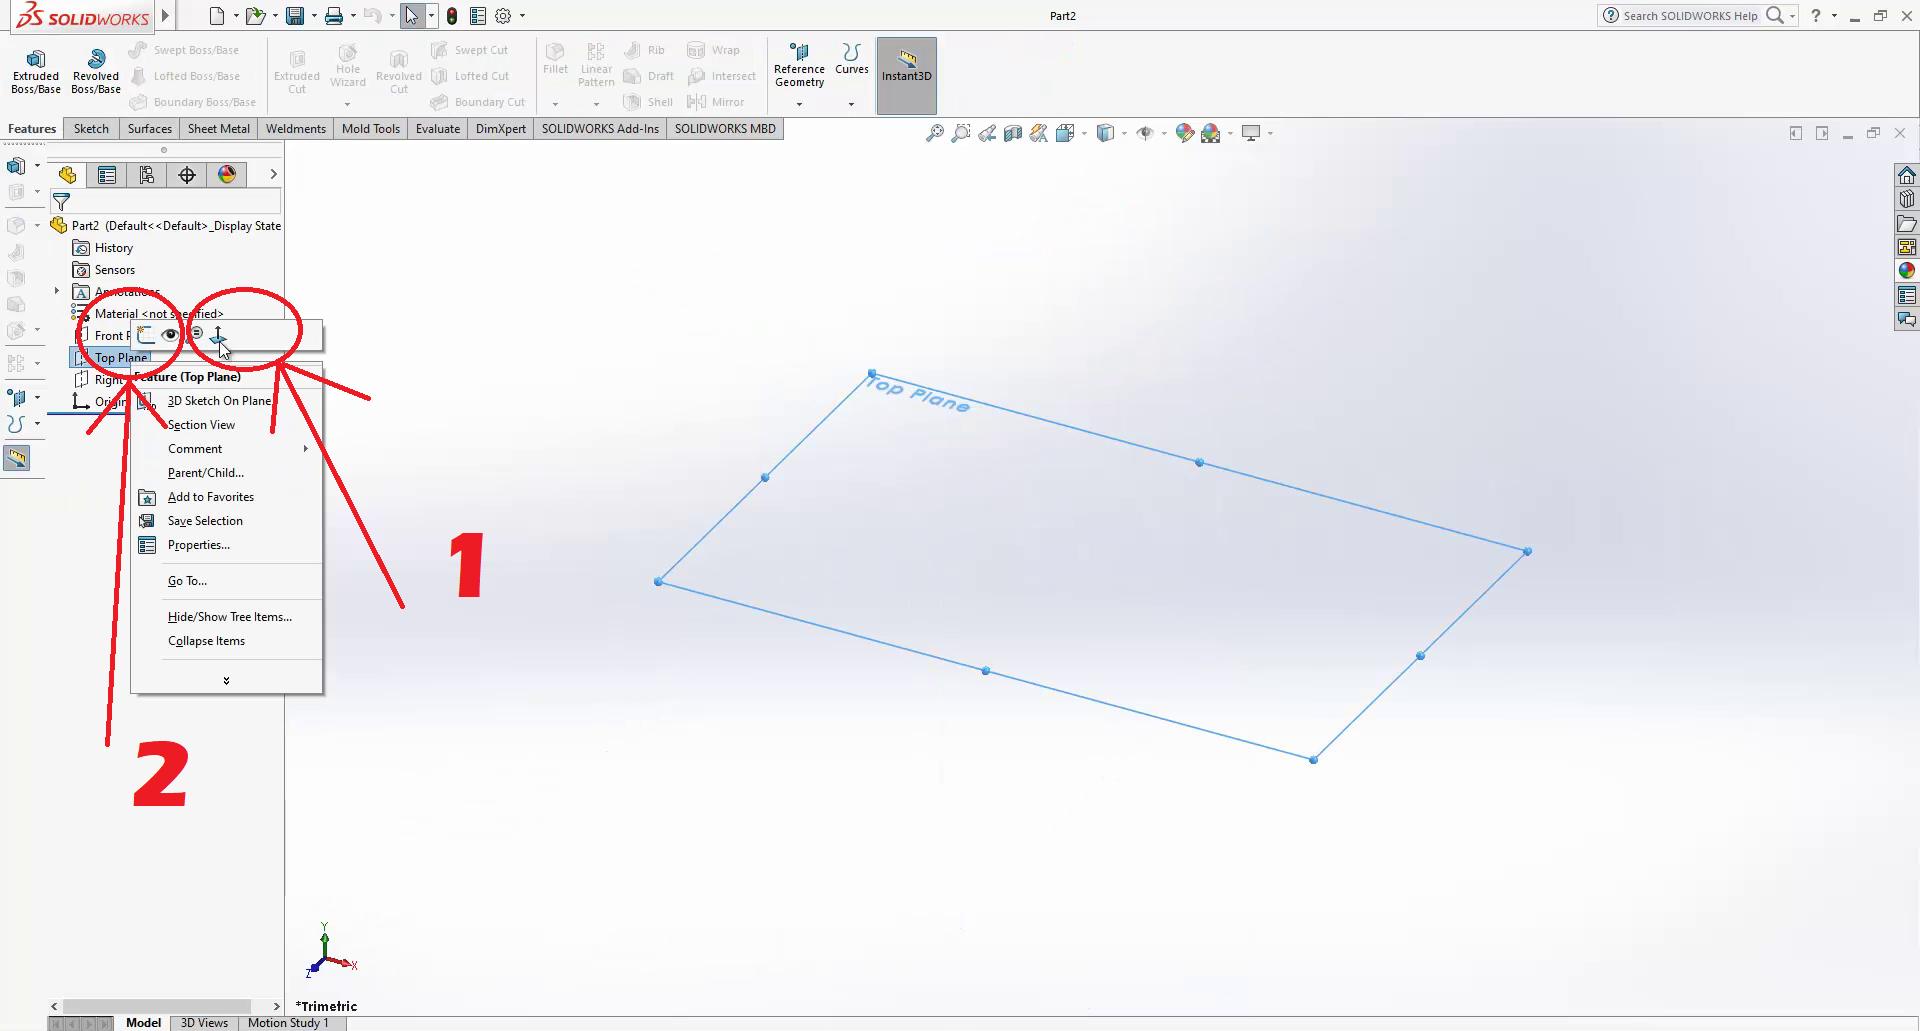Toggle Top Plane visibility with eye icon
This screenshot has height=1031, width=1920.
[x=170, y=334]
